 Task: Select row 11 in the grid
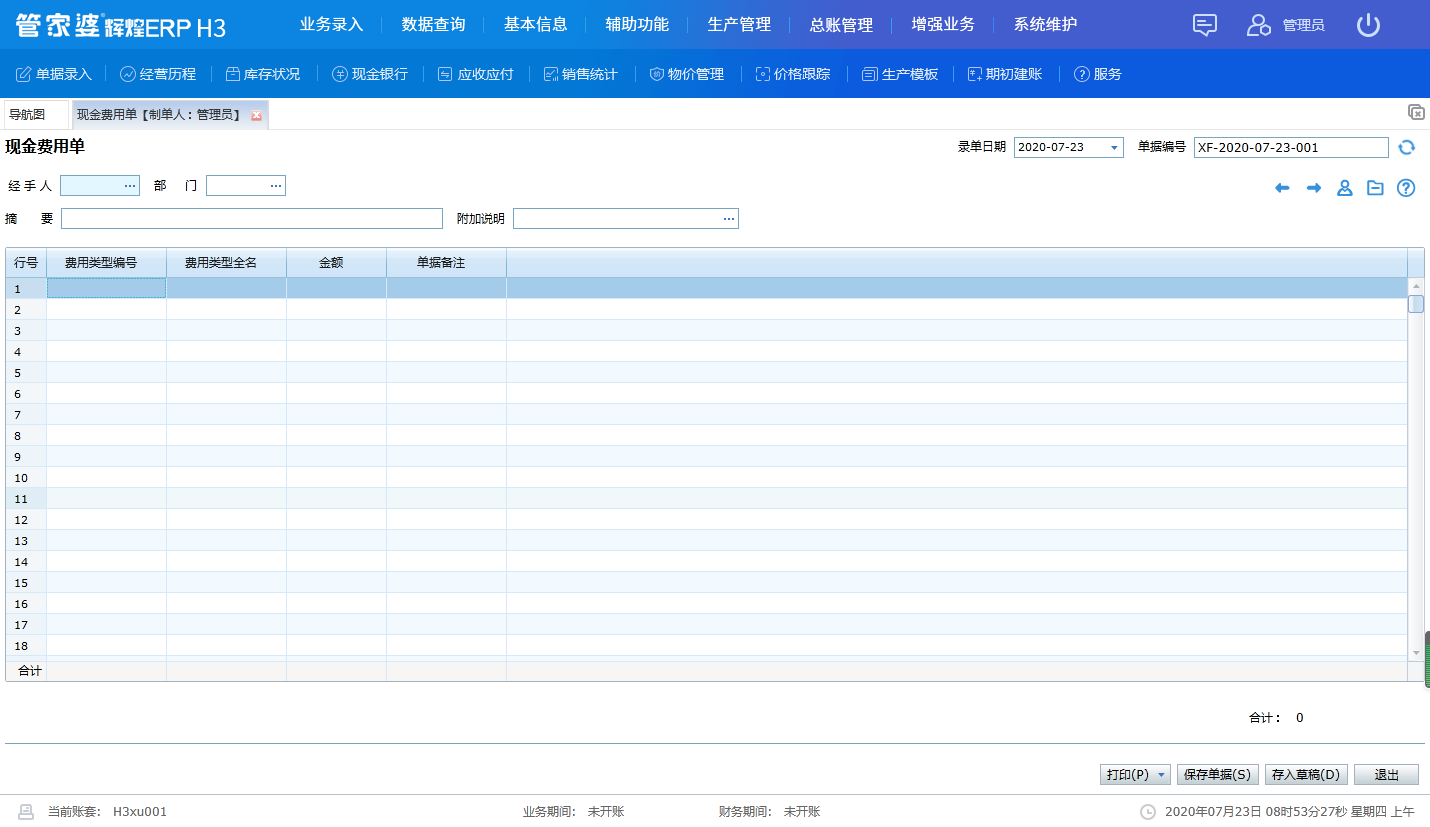pos(706,499)
